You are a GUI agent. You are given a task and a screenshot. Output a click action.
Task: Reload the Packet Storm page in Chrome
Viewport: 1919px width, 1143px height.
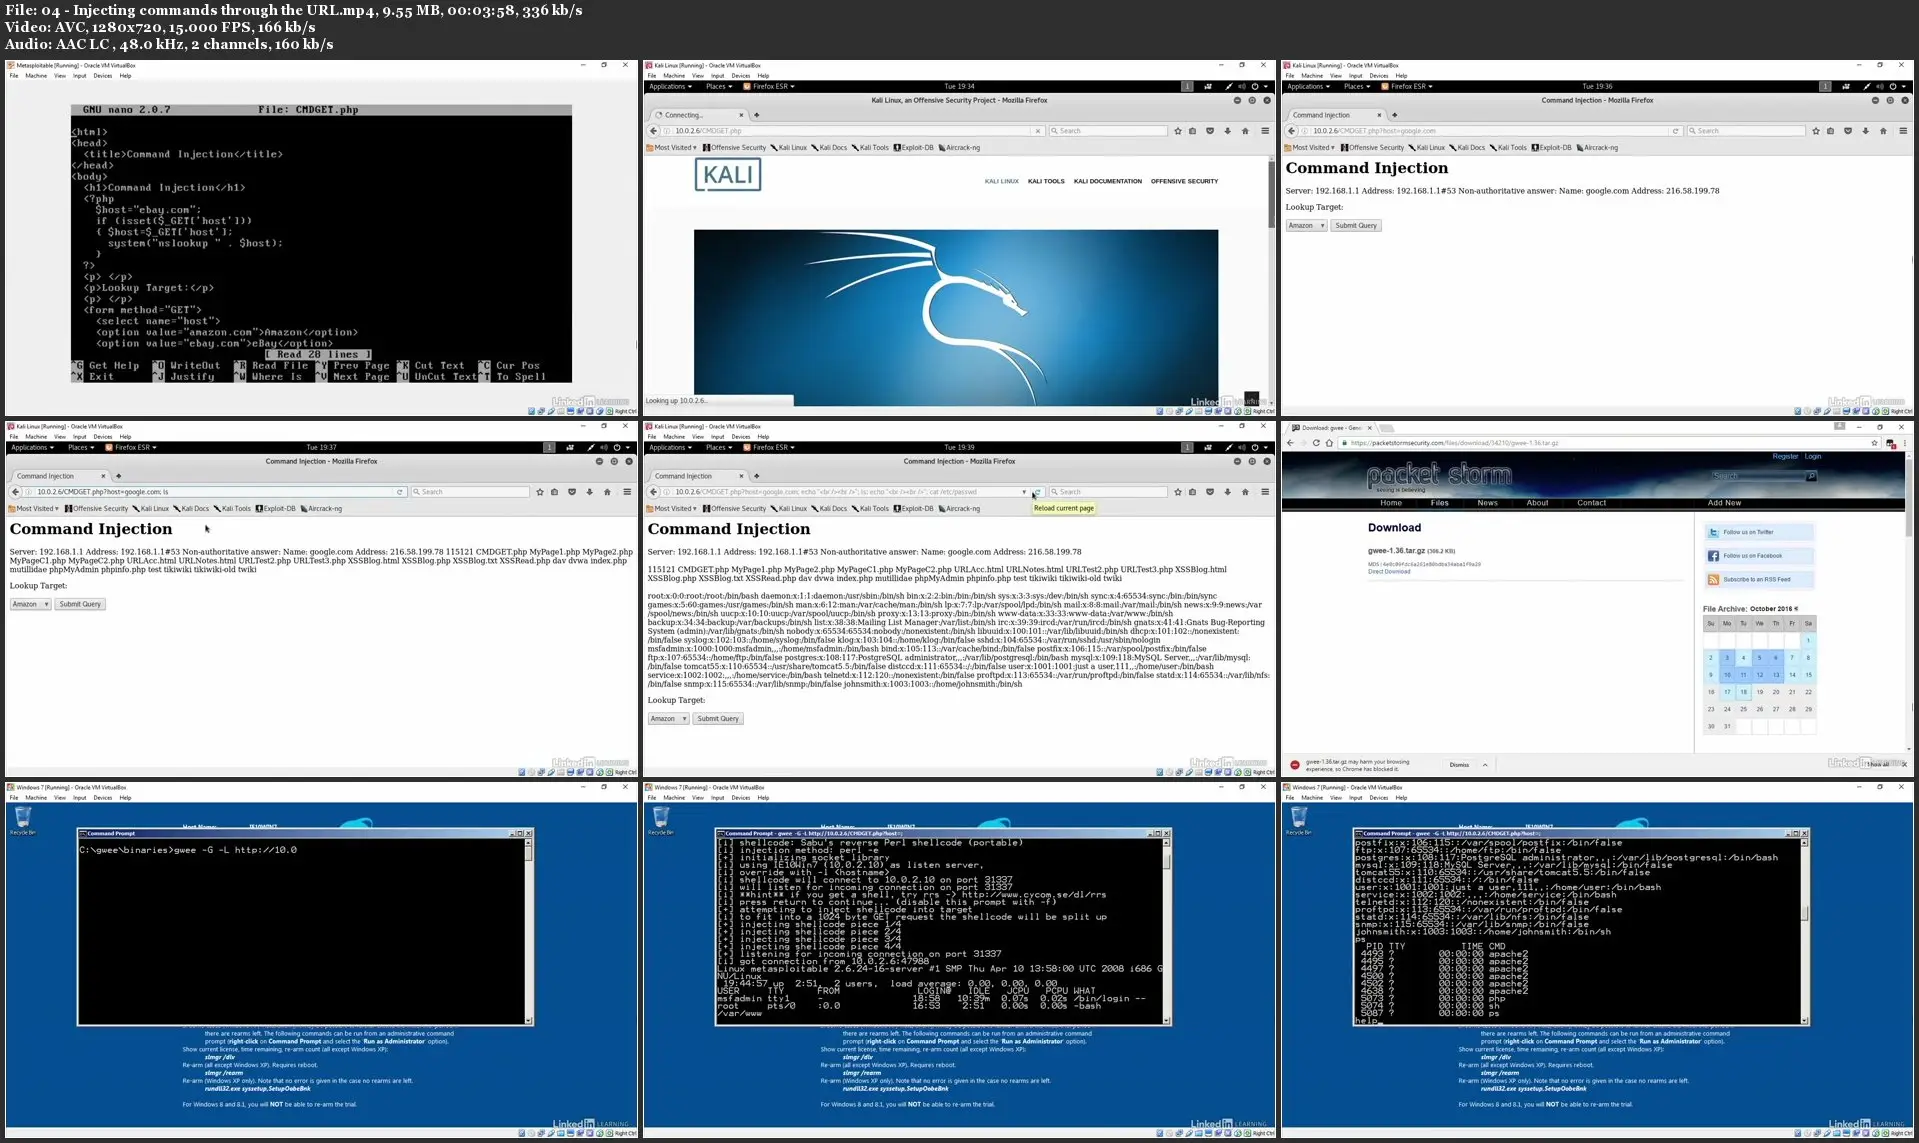click(x=1316, y=443)
